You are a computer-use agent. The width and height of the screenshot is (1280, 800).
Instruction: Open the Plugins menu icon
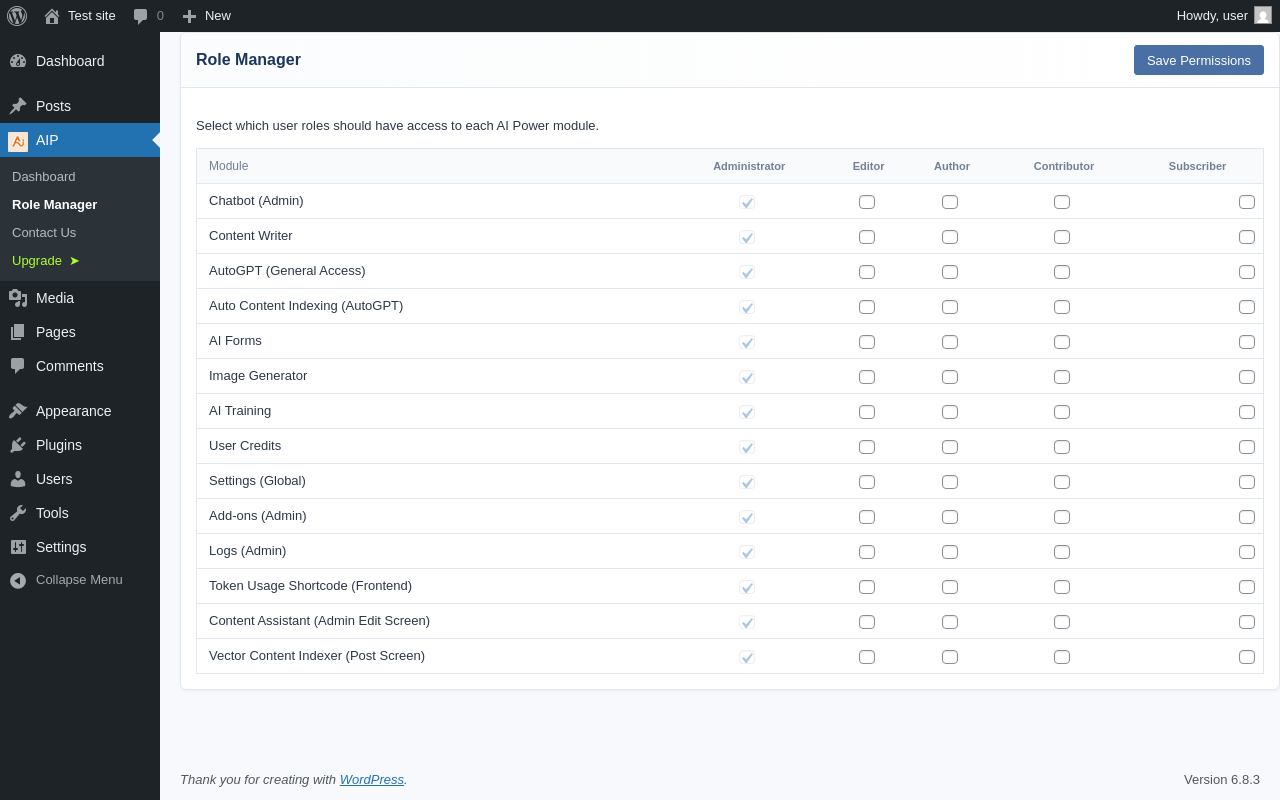[18, 445]
